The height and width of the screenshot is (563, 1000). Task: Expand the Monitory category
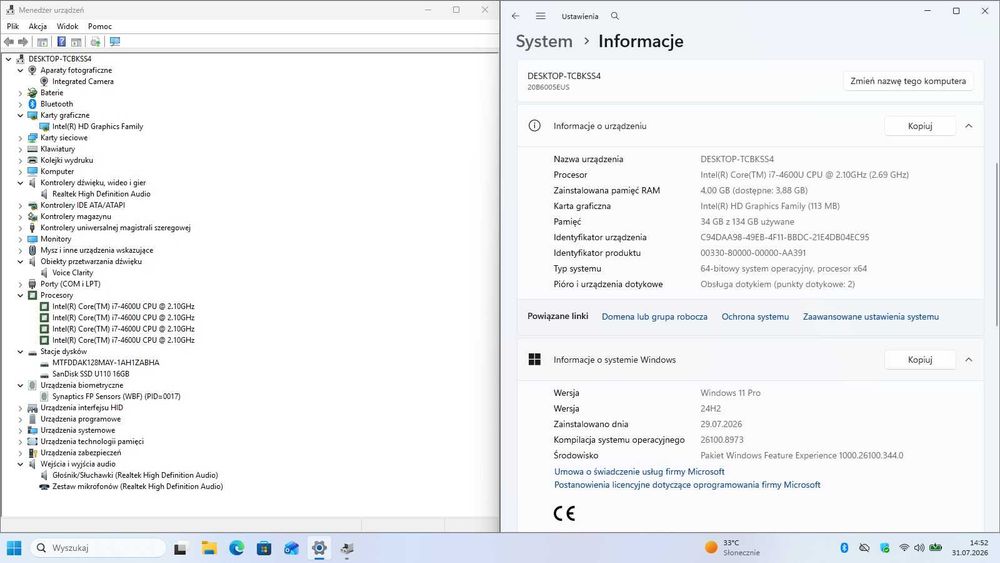[x=20, y=239]
